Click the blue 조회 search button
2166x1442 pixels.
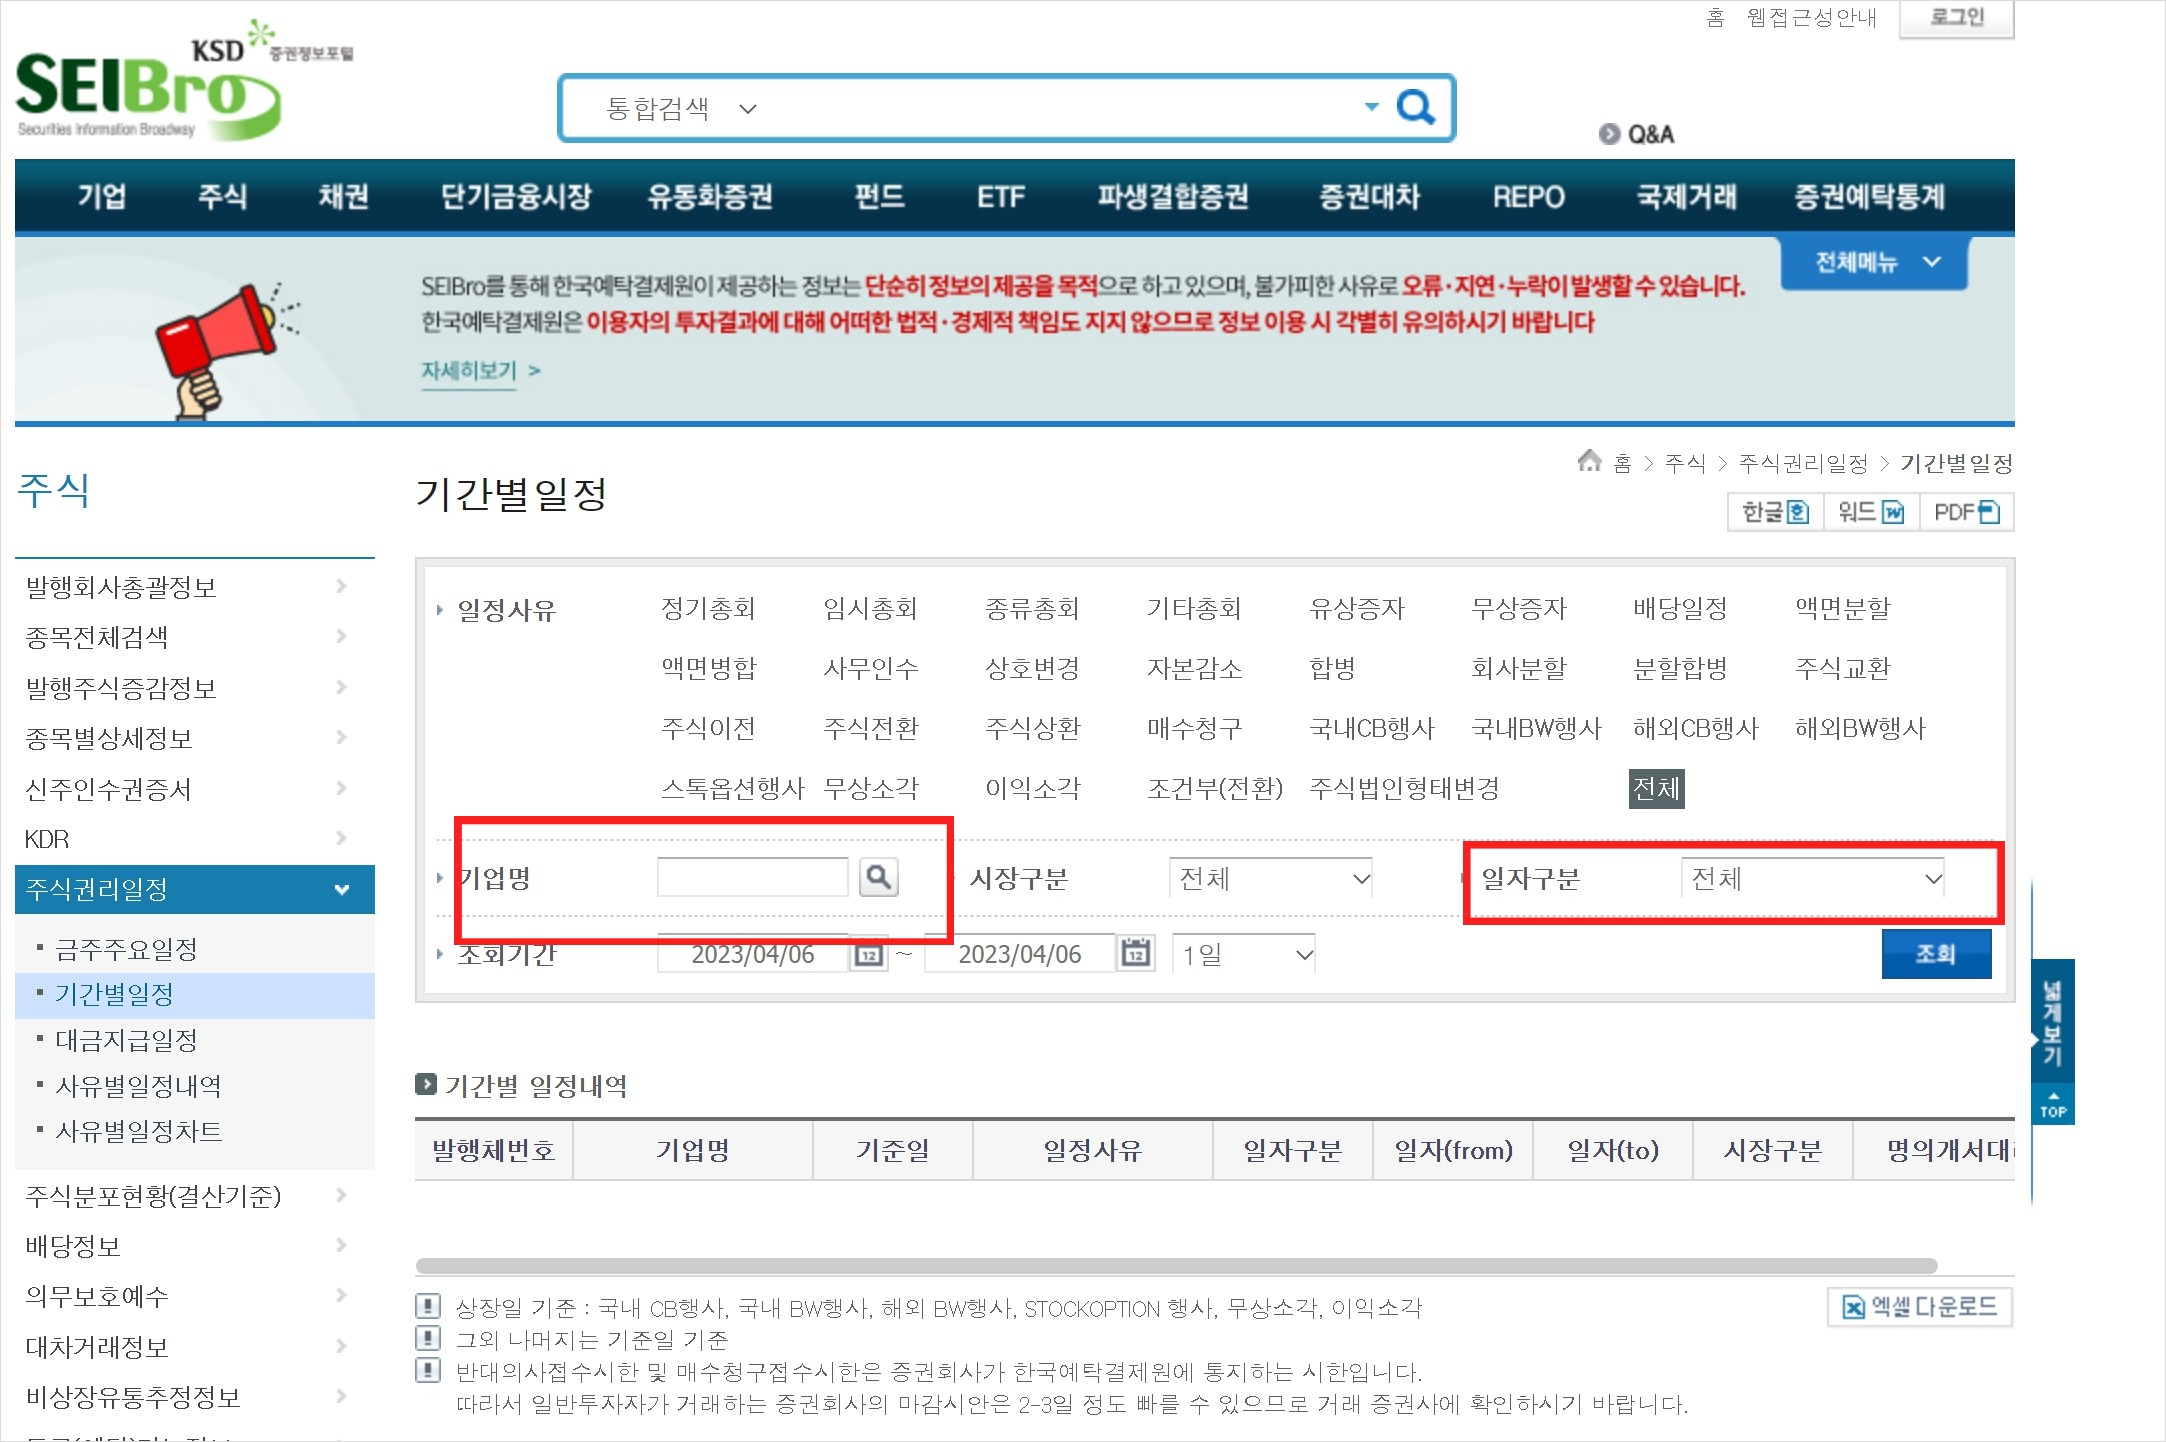tap(1935, 953)
